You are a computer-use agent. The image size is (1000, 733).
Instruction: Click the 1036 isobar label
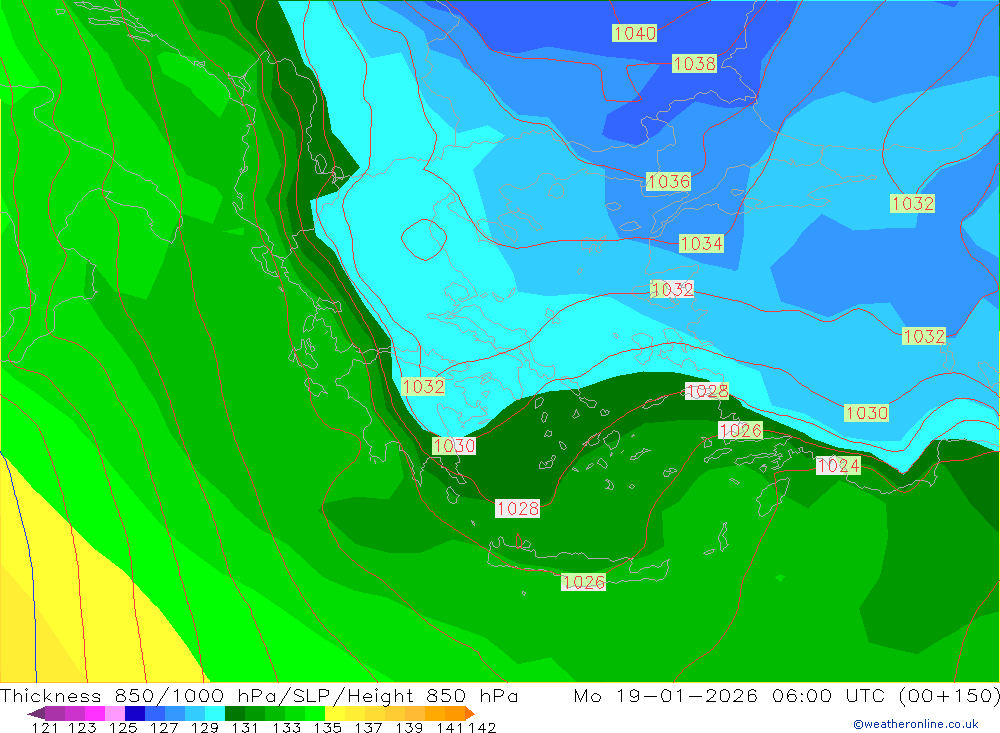click(668, 181)
